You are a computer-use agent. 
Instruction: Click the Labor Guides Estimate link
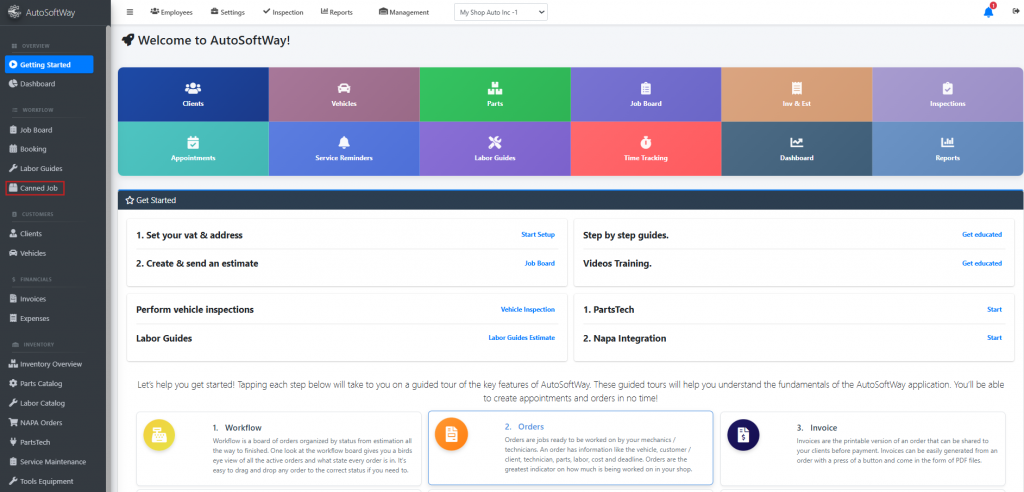[521, 338]
